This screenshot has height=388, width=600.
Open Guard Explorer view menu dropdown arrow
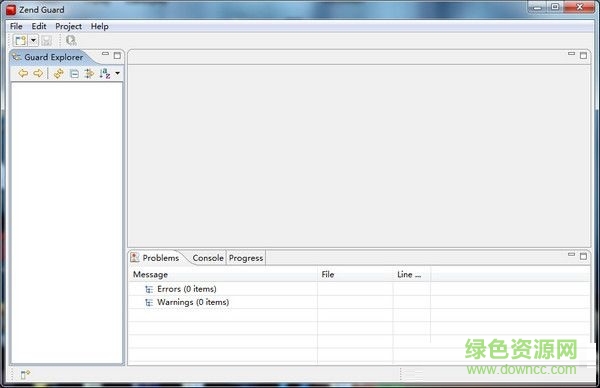[x=117, y=73]
